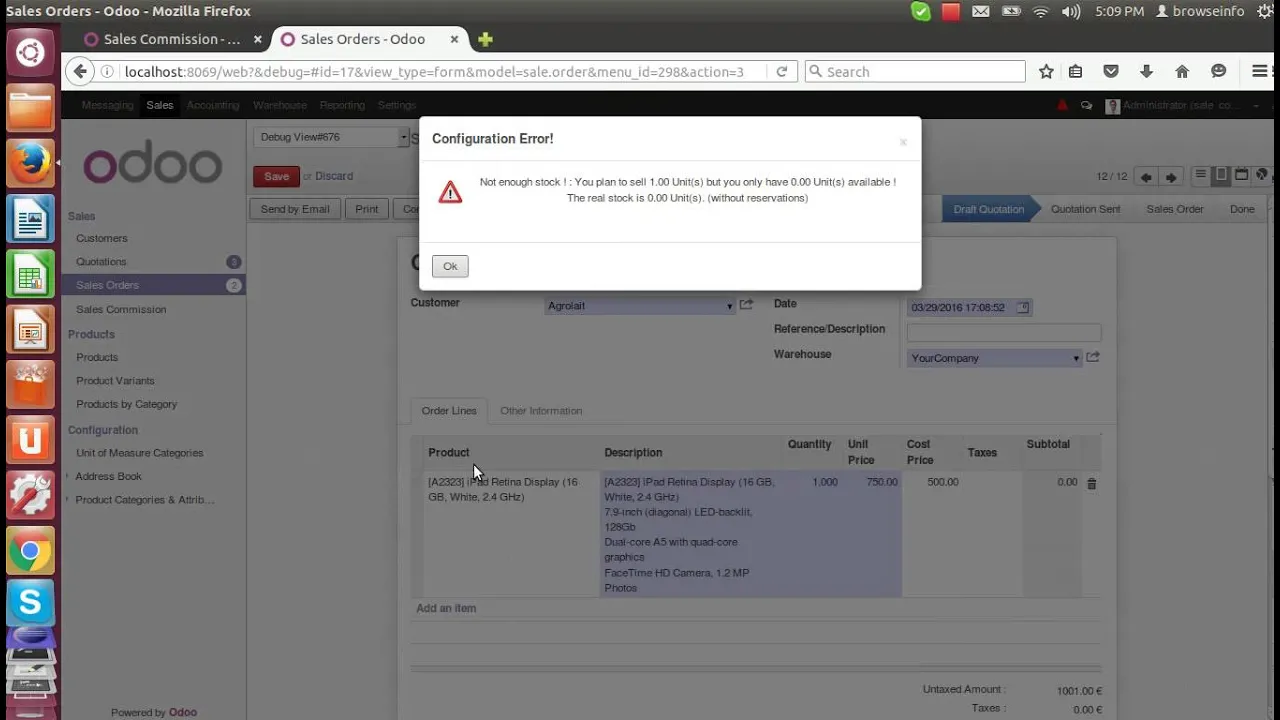Click the red warning triangle in the dialog
The width and height of the screenshot is (1280, 720).
(x=450, y=192)
